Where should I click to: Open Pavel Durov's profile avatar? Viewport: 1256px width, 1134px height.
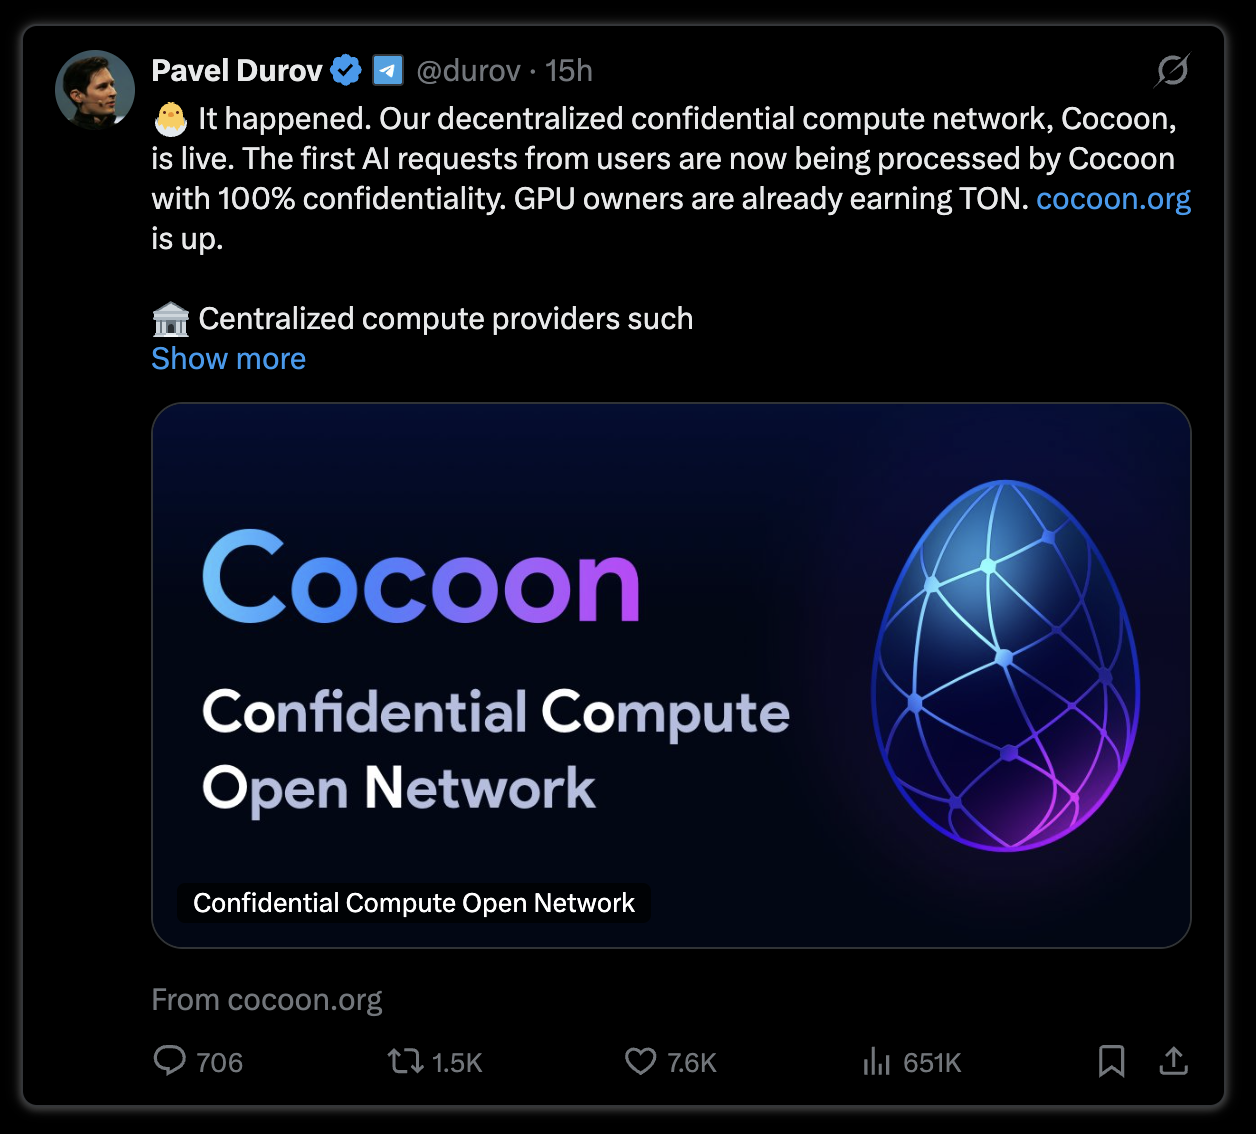pos(95,90)
